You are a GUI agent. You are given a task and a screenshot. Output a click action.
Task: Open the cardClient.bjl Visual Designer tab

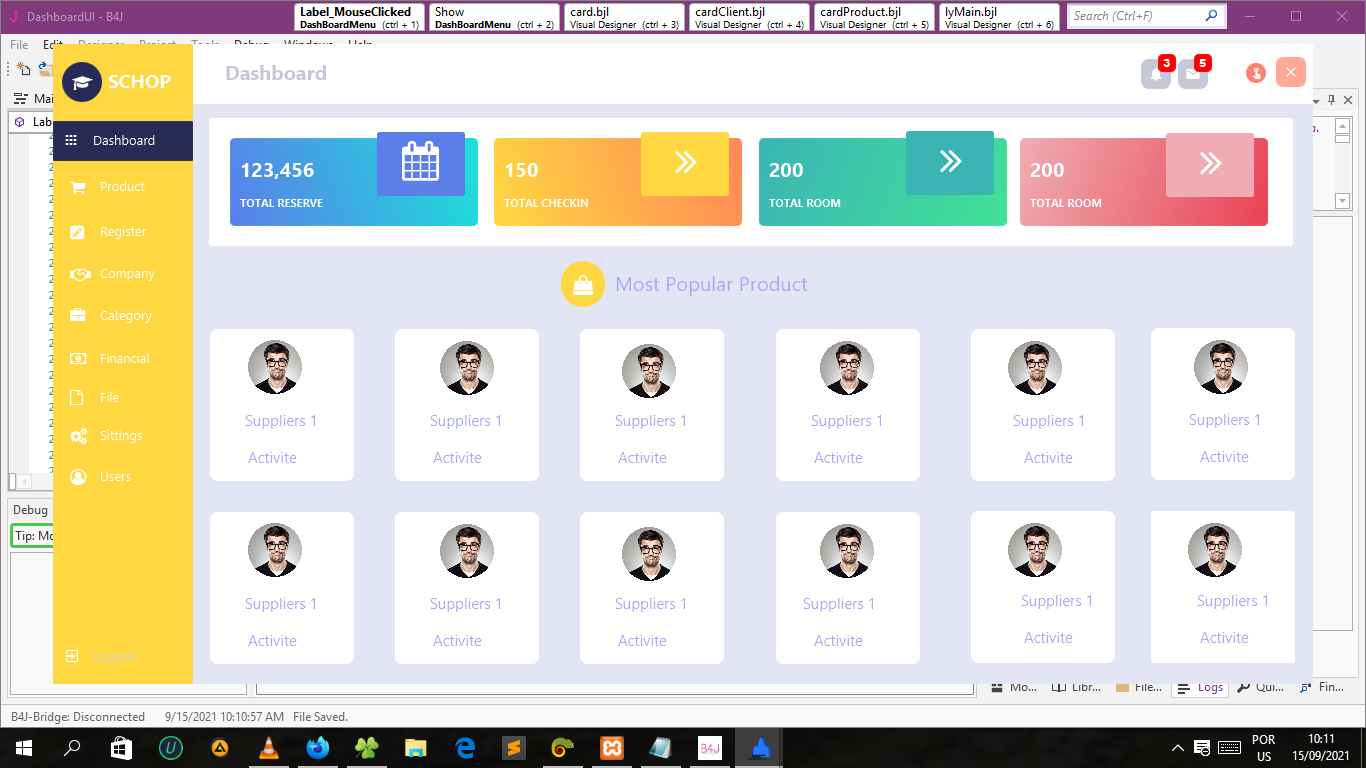pos(750,17)
